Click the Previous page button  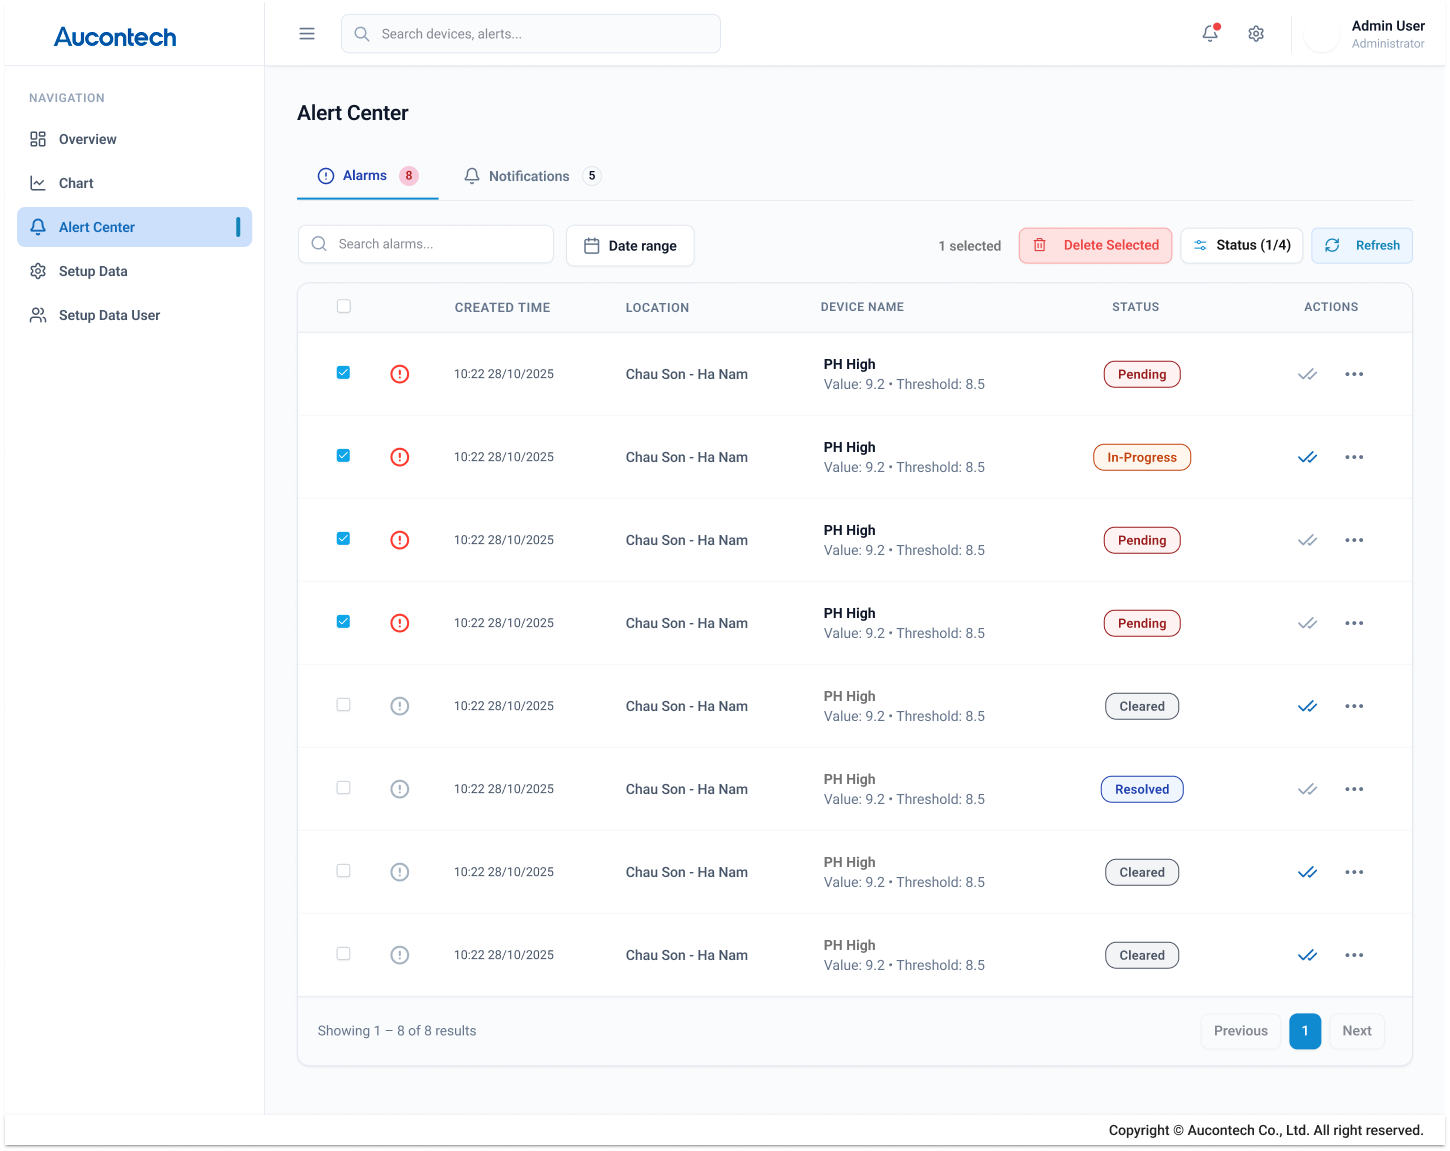(1240, 1031)
